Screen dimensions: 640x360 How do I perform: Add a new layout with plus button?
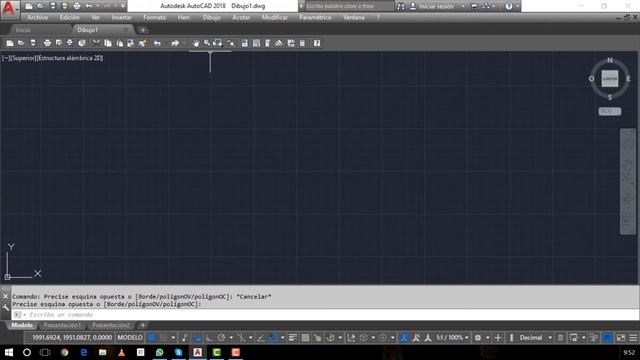click(x=143, y=325)
